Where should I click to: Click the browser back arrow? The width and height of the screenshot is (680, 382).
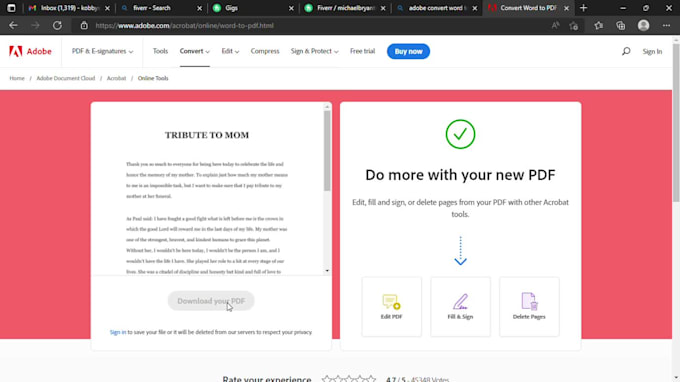pyautogui.click(x=13, y=26)
